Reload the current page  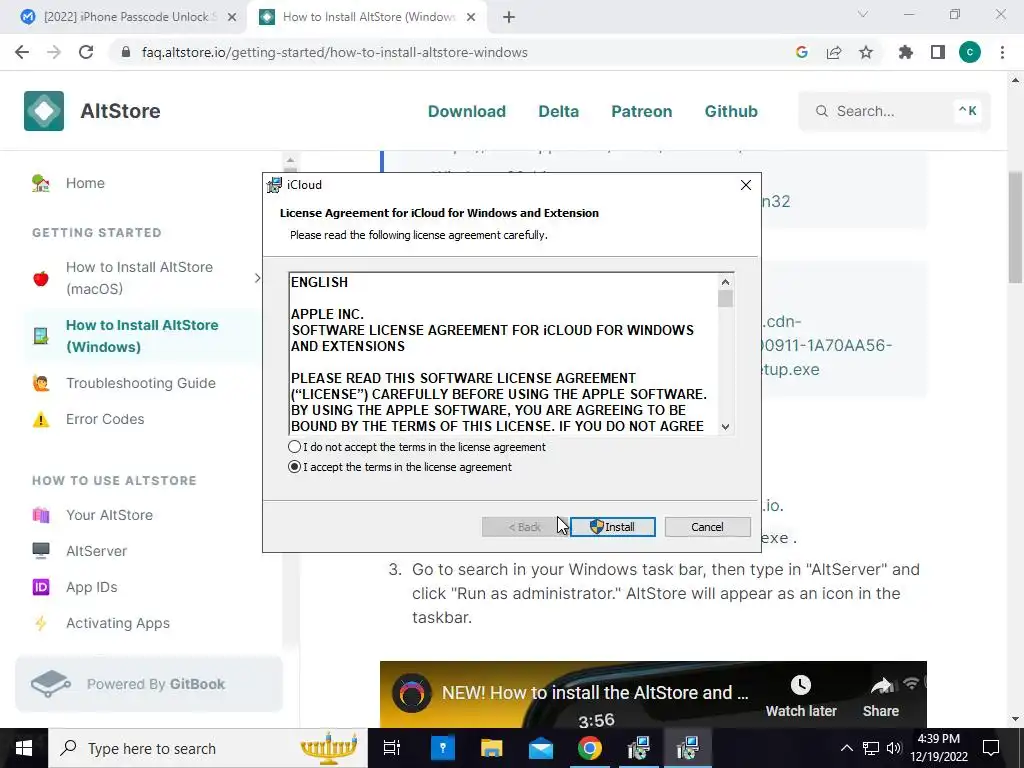pyautogui.click(x=86, y=52)
